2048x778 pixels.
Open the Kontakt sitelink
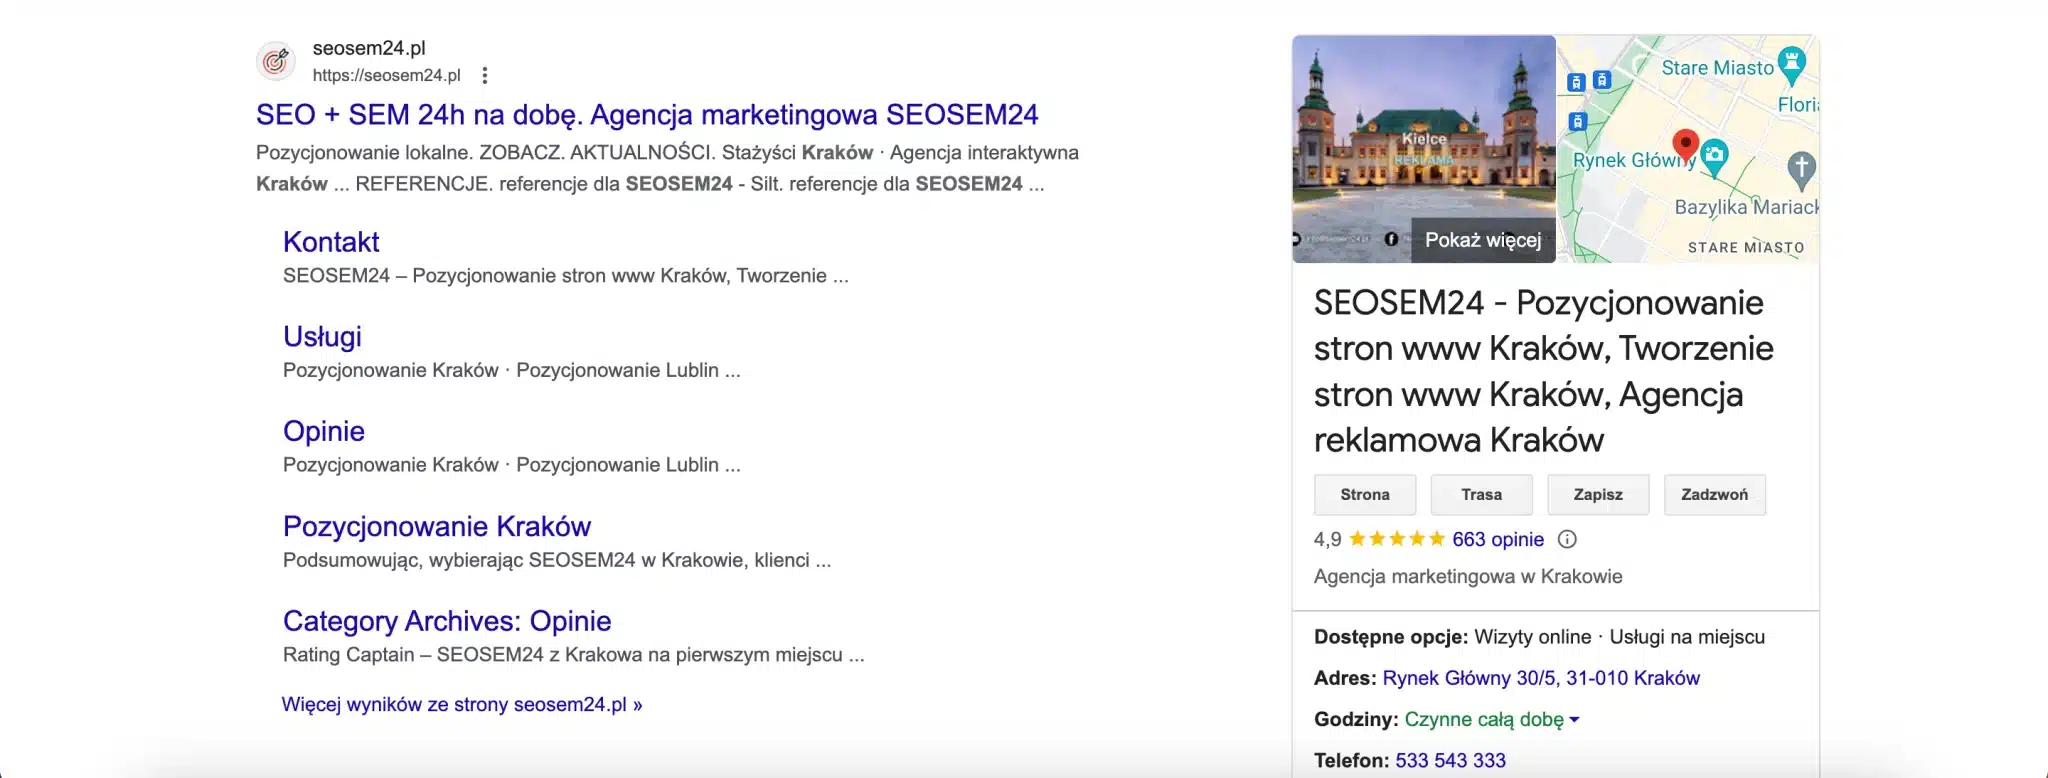(x=331, y=242)
